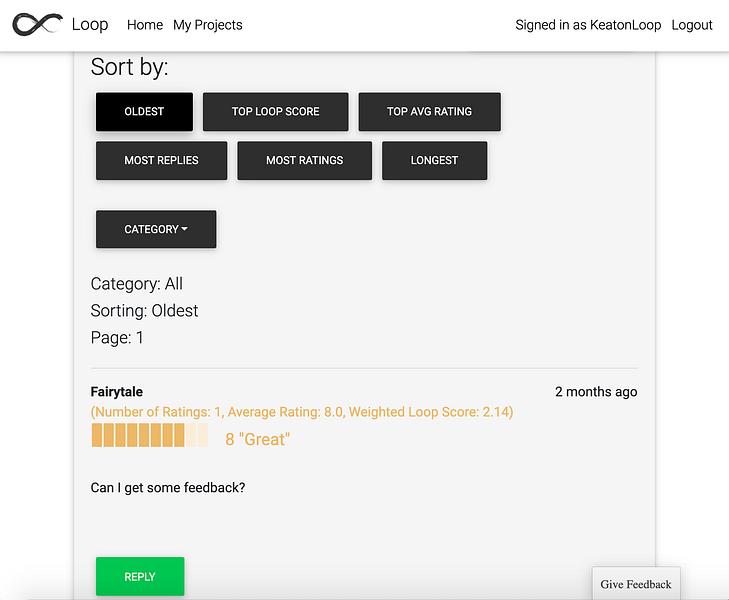Click the Loop infinity logo icon
729x600 pixels.
click(x=37, y=24)
